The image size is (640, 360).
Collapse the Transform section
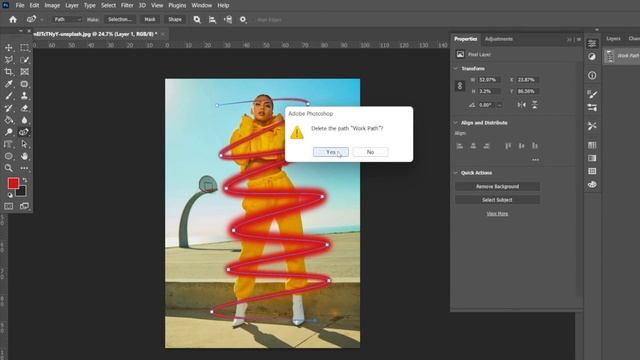(x=456, y=69)
